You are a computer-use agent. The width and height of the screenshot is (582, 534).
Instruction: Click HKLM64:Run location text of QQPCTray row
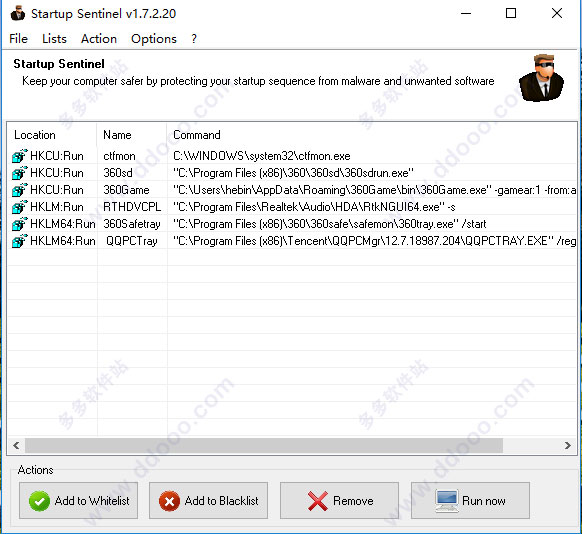pos(63,241)
